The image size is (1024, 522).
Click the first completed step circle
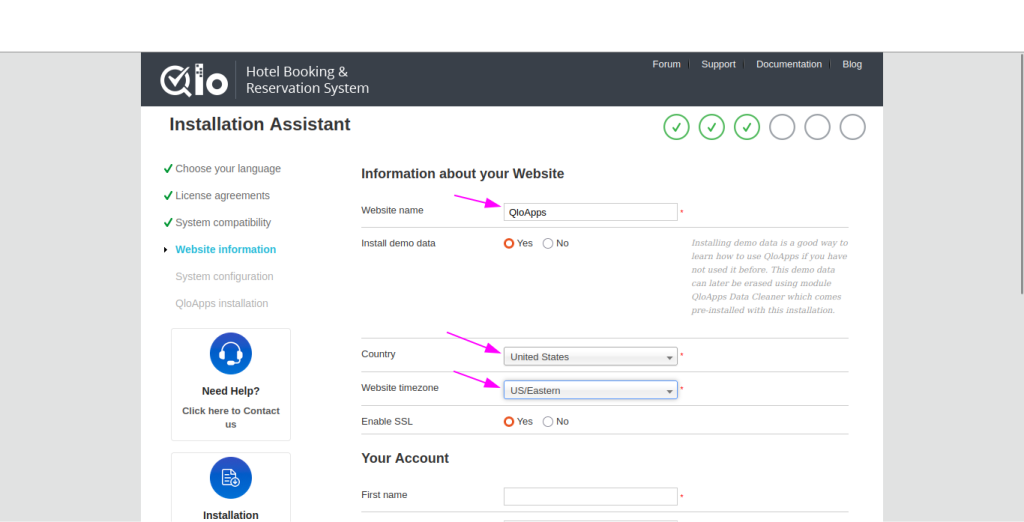(677, 127)
